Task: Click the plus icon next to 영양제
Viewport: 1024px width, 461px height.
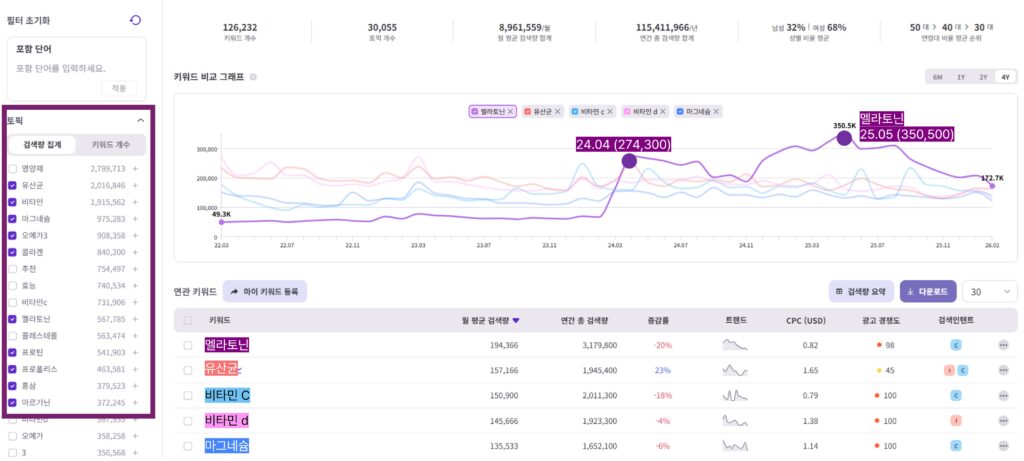Action: tap(135, 169)
